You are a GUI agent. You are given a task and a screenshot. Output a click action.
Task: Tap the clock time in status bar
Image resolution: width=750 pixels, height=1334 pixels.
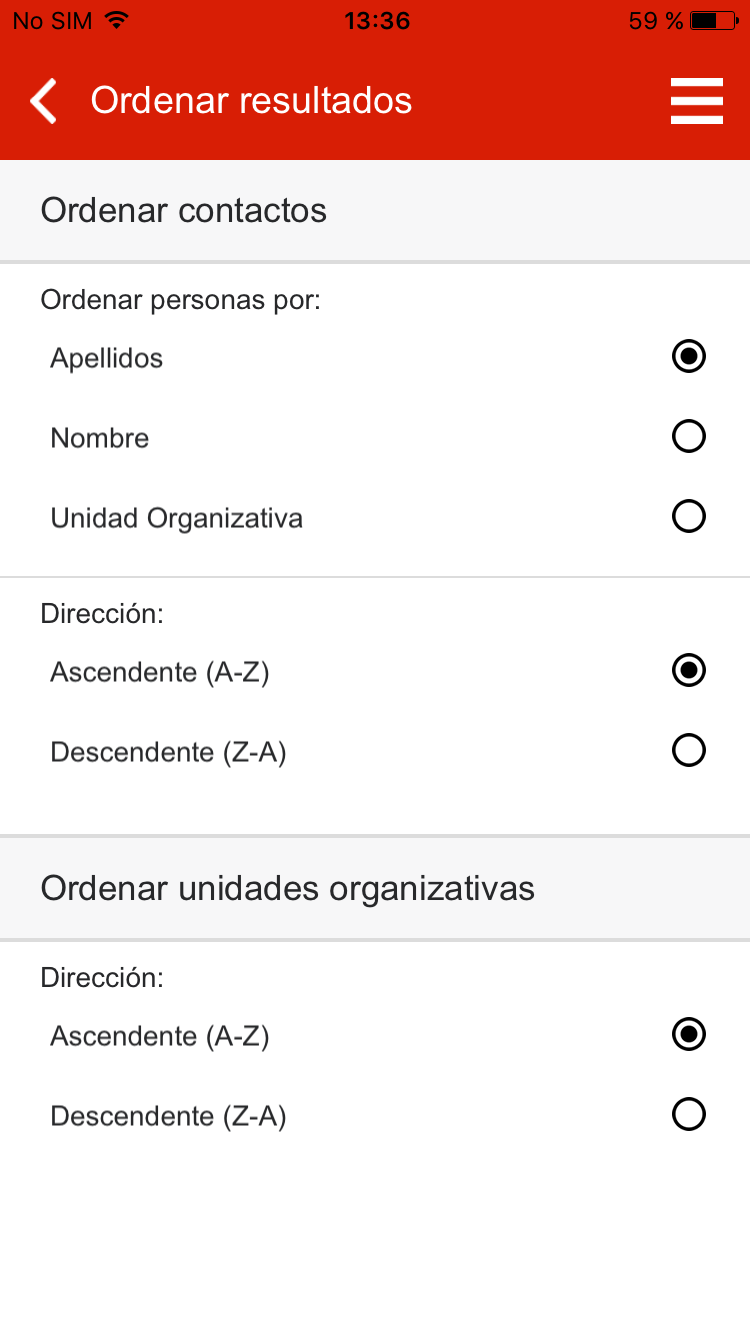377,21
